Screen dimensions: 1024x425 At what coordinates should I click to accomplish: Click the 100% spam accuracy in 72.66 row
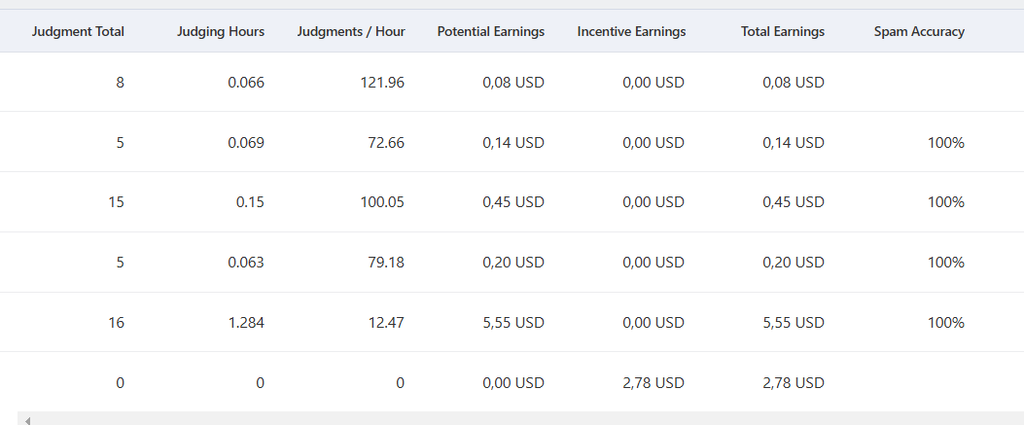[946, 142]
